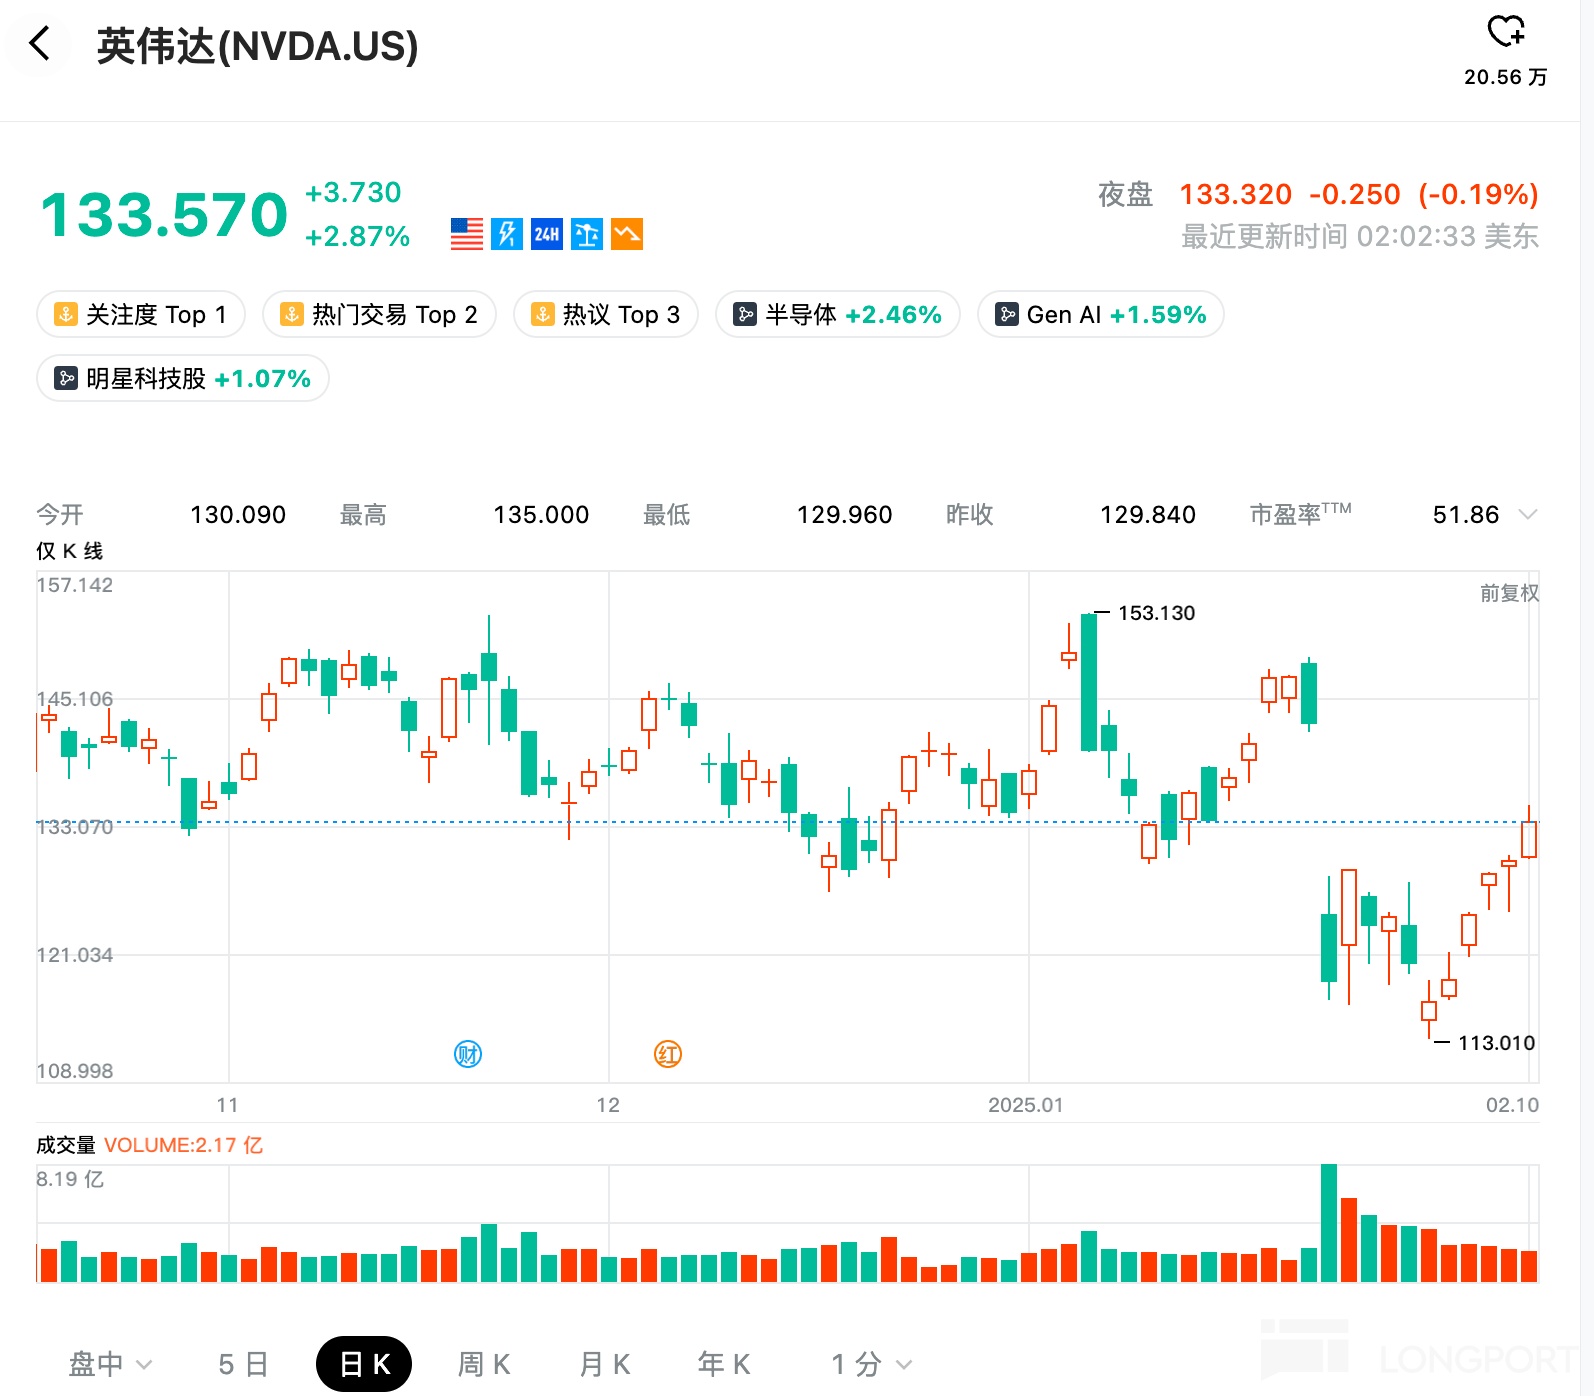This screenshot has width=1594, height=1396.
Task: Click the blue balance scale icon
Action: coord(587,234)
